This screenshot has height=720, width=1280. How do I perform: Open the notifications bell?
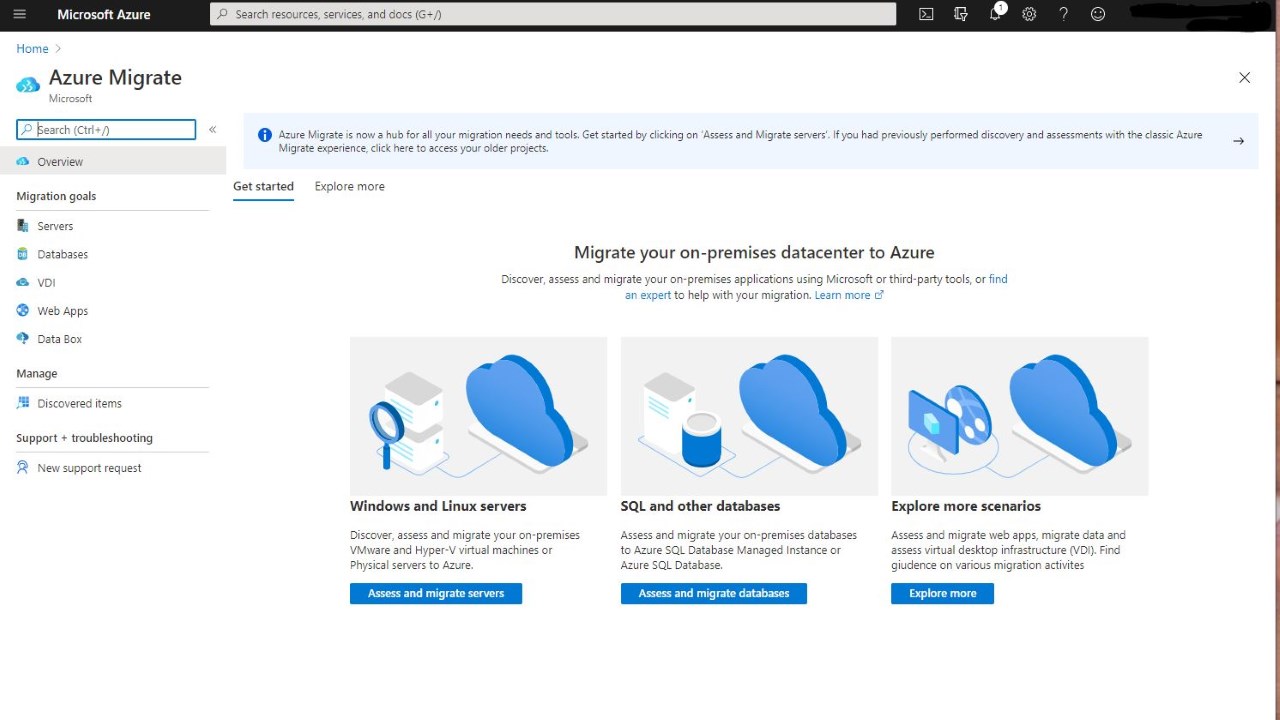pyautogui.click(x=995, y=14)
